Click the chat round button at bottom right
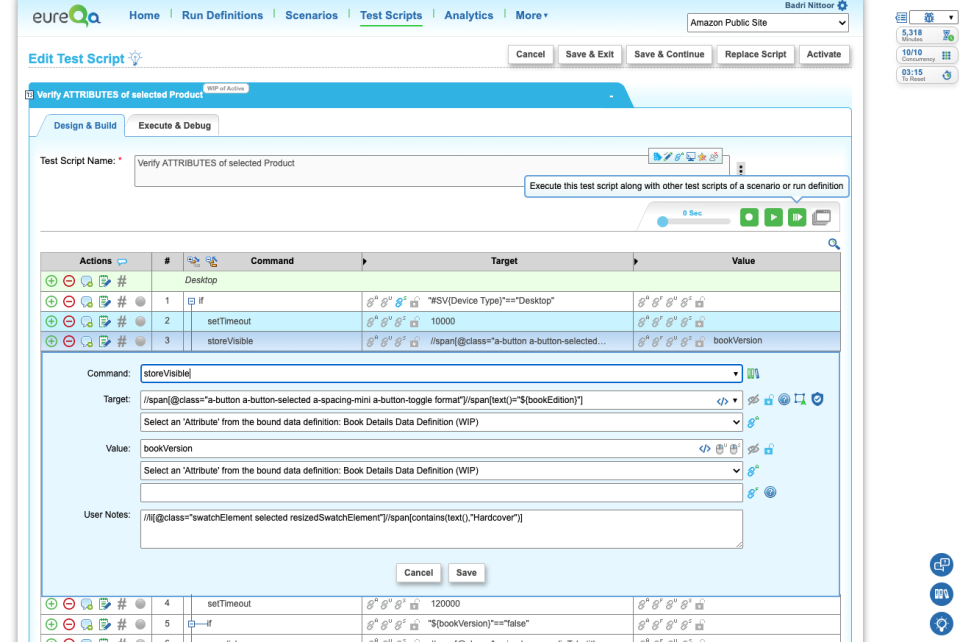Image resolution: width=960 pixels, height=642 pixels. (941, 564)
